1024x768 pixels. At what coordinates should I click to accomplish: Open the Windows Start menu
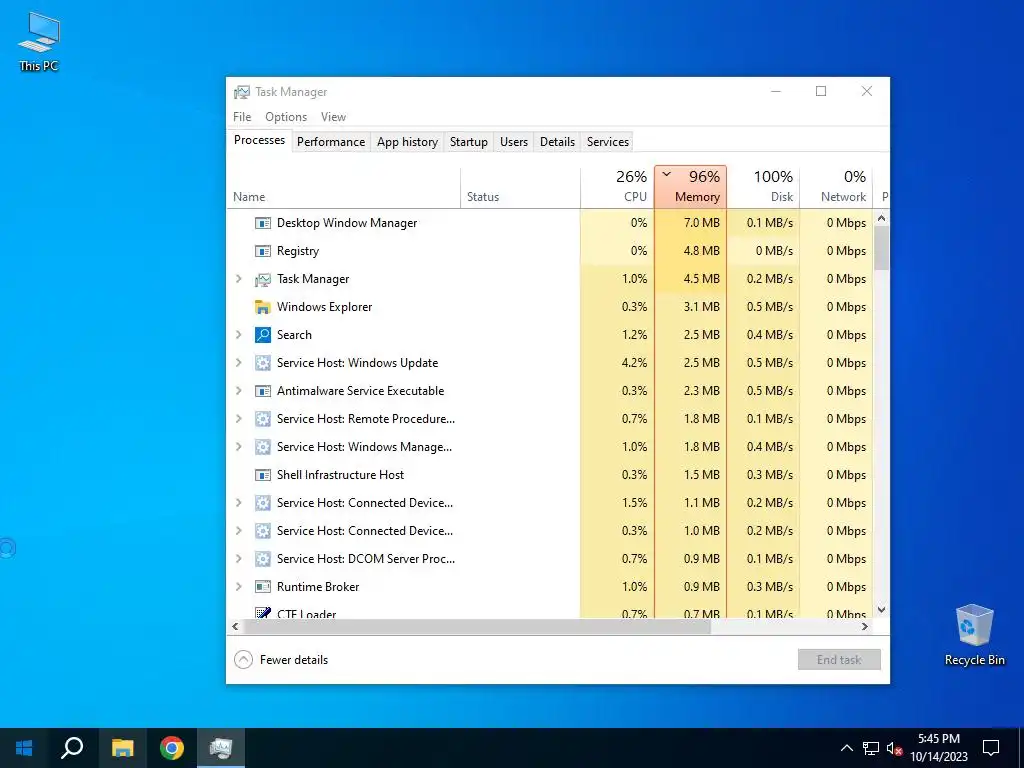(24, 748)
